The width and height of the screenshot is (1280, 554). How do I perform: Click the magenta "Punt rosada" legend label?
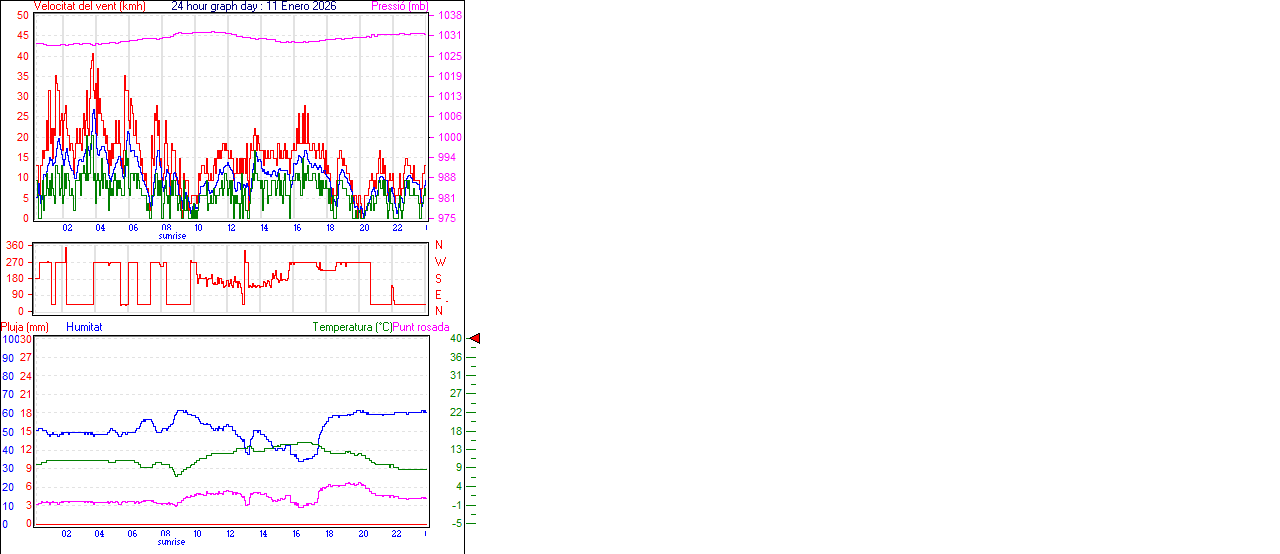pos(421,327)
